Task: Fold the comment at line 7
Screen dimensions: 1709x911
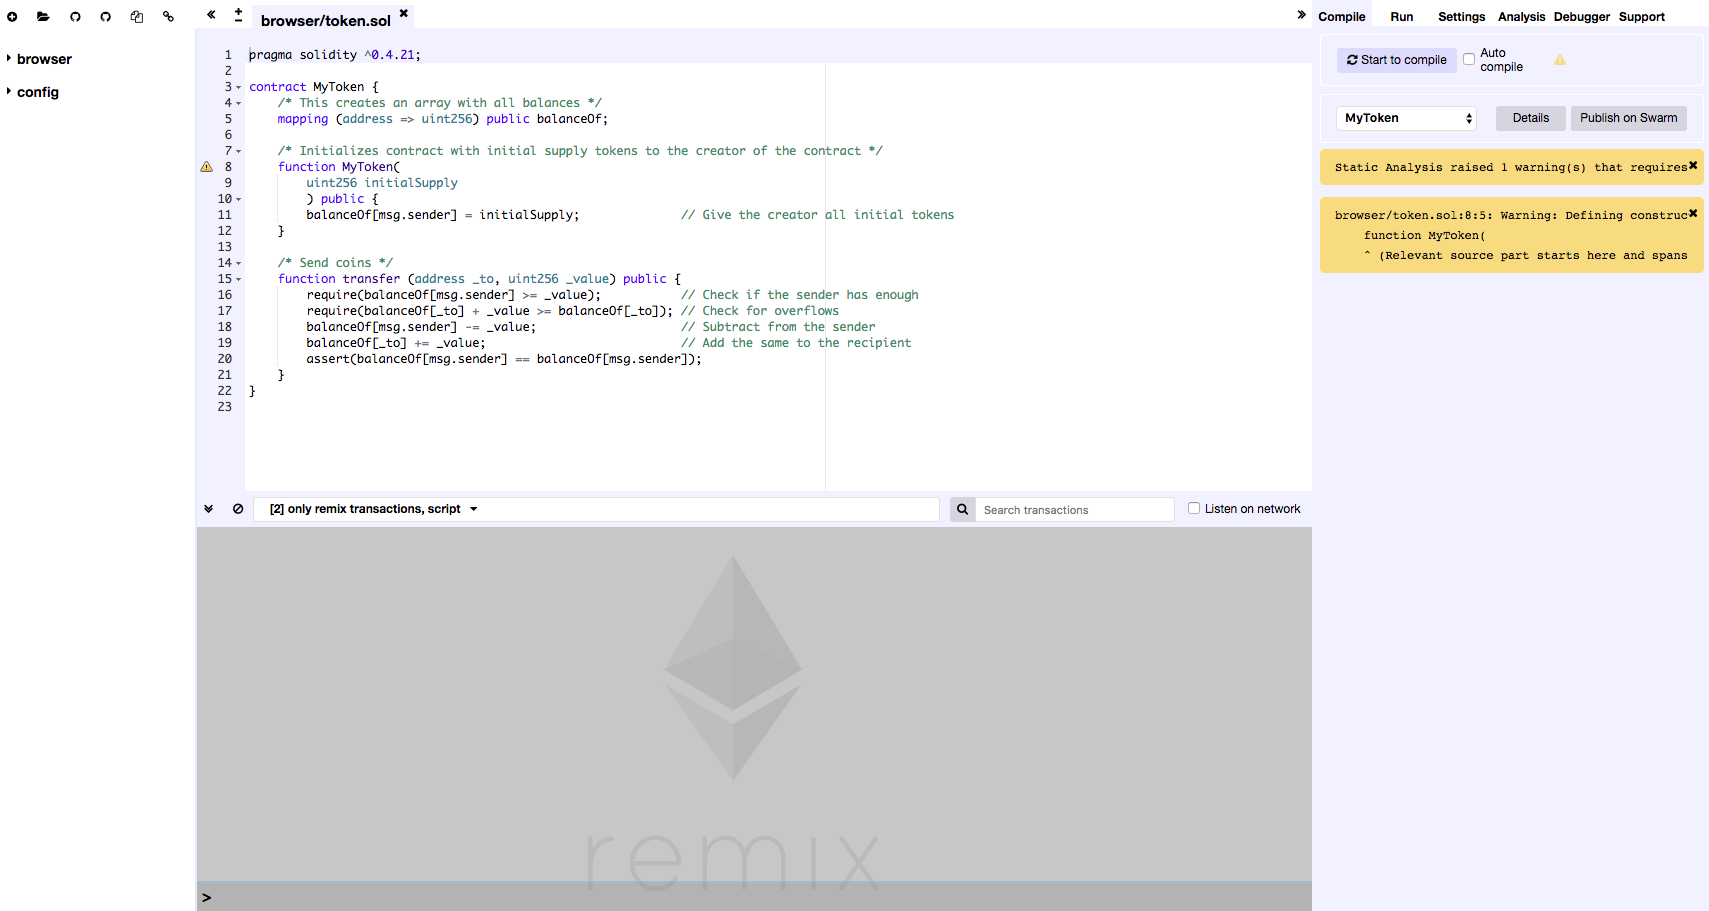Action: 238,151
